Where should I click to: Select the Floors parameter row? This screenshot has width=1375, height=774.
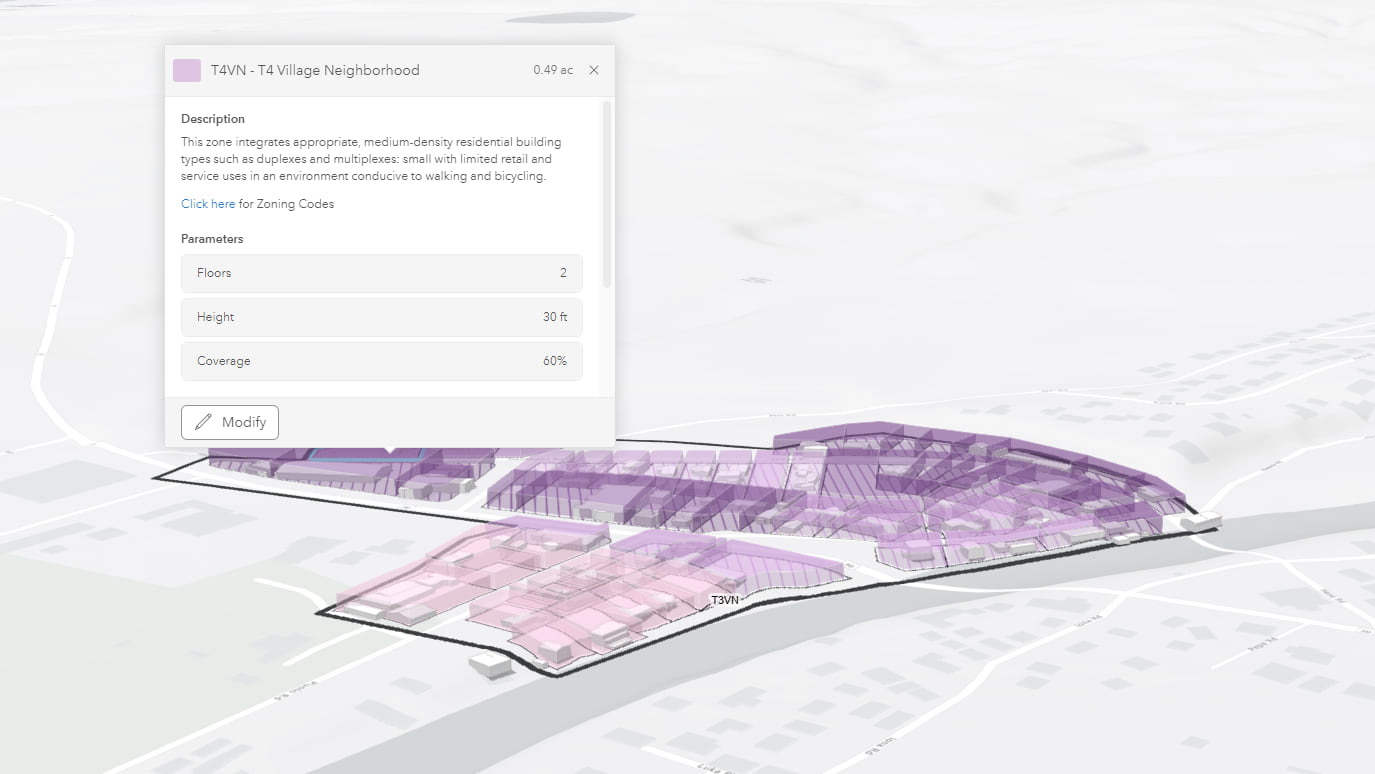tap(381, 273)
